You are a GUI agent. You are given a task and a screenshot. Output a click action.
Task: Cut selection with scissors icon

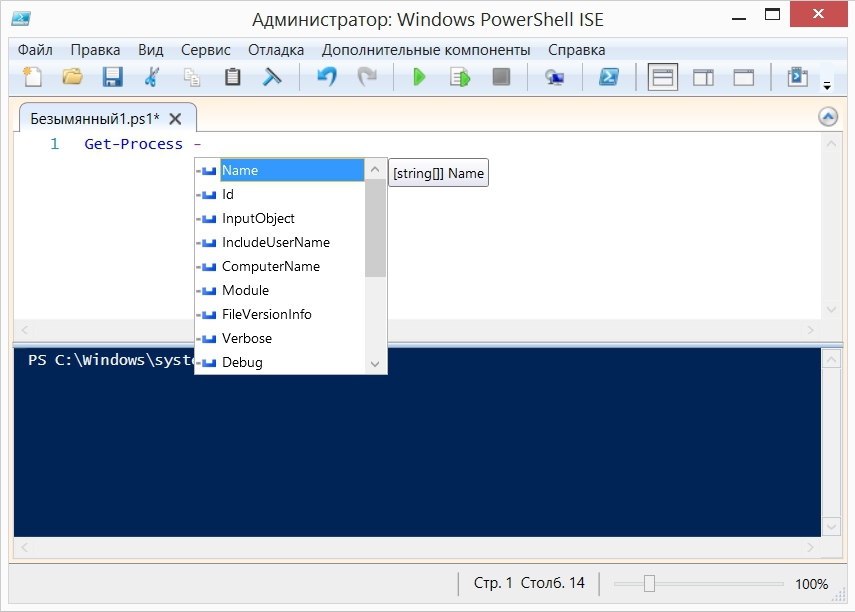point(152,77)
